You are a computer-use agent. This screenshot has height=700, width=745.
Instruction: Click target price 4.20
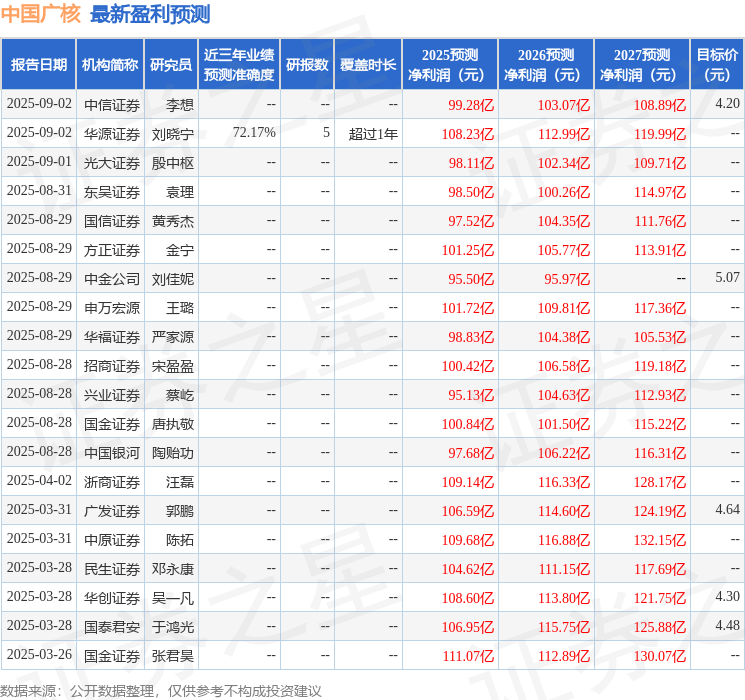pyautogui.click(x=727, y=104)
